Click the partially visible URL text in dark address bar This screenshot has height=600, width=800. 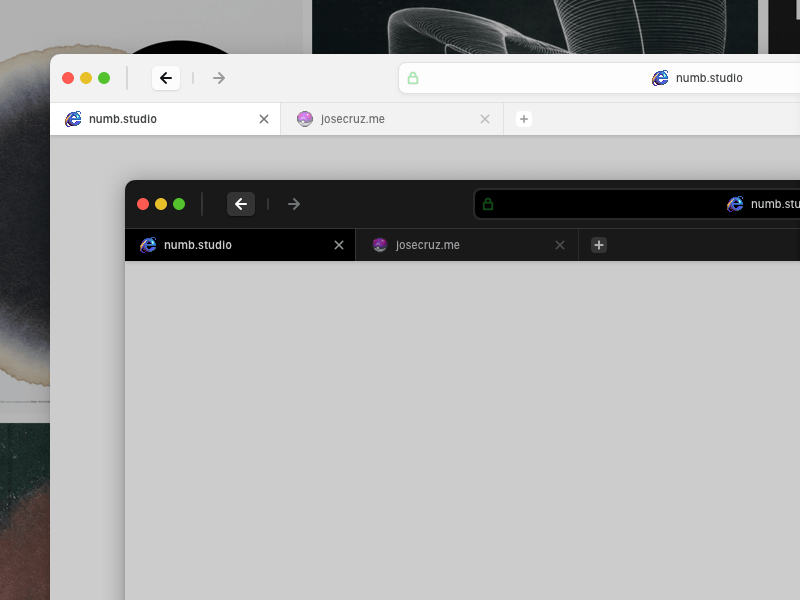(775, 204)
